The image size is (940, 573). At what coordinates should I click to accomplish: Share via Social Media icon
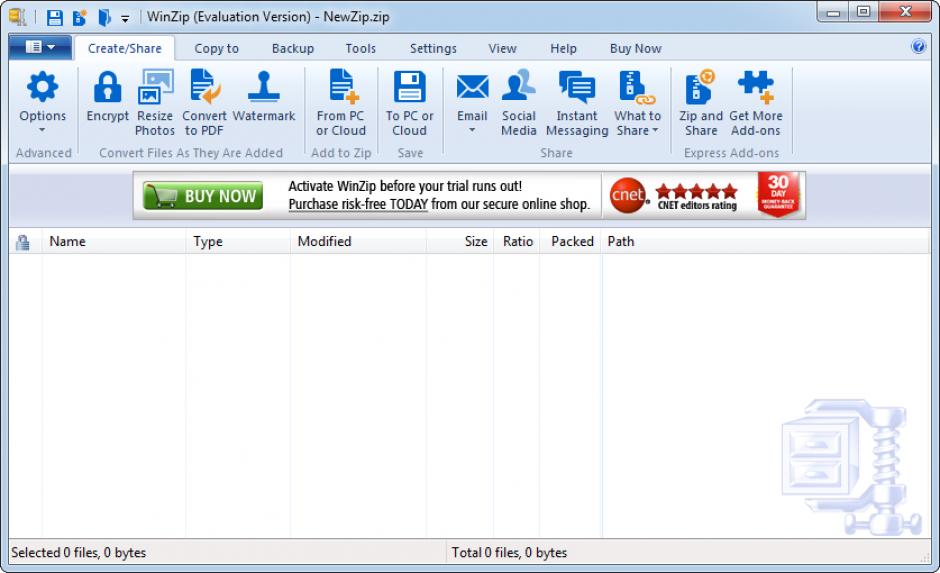tap(518, 85)
